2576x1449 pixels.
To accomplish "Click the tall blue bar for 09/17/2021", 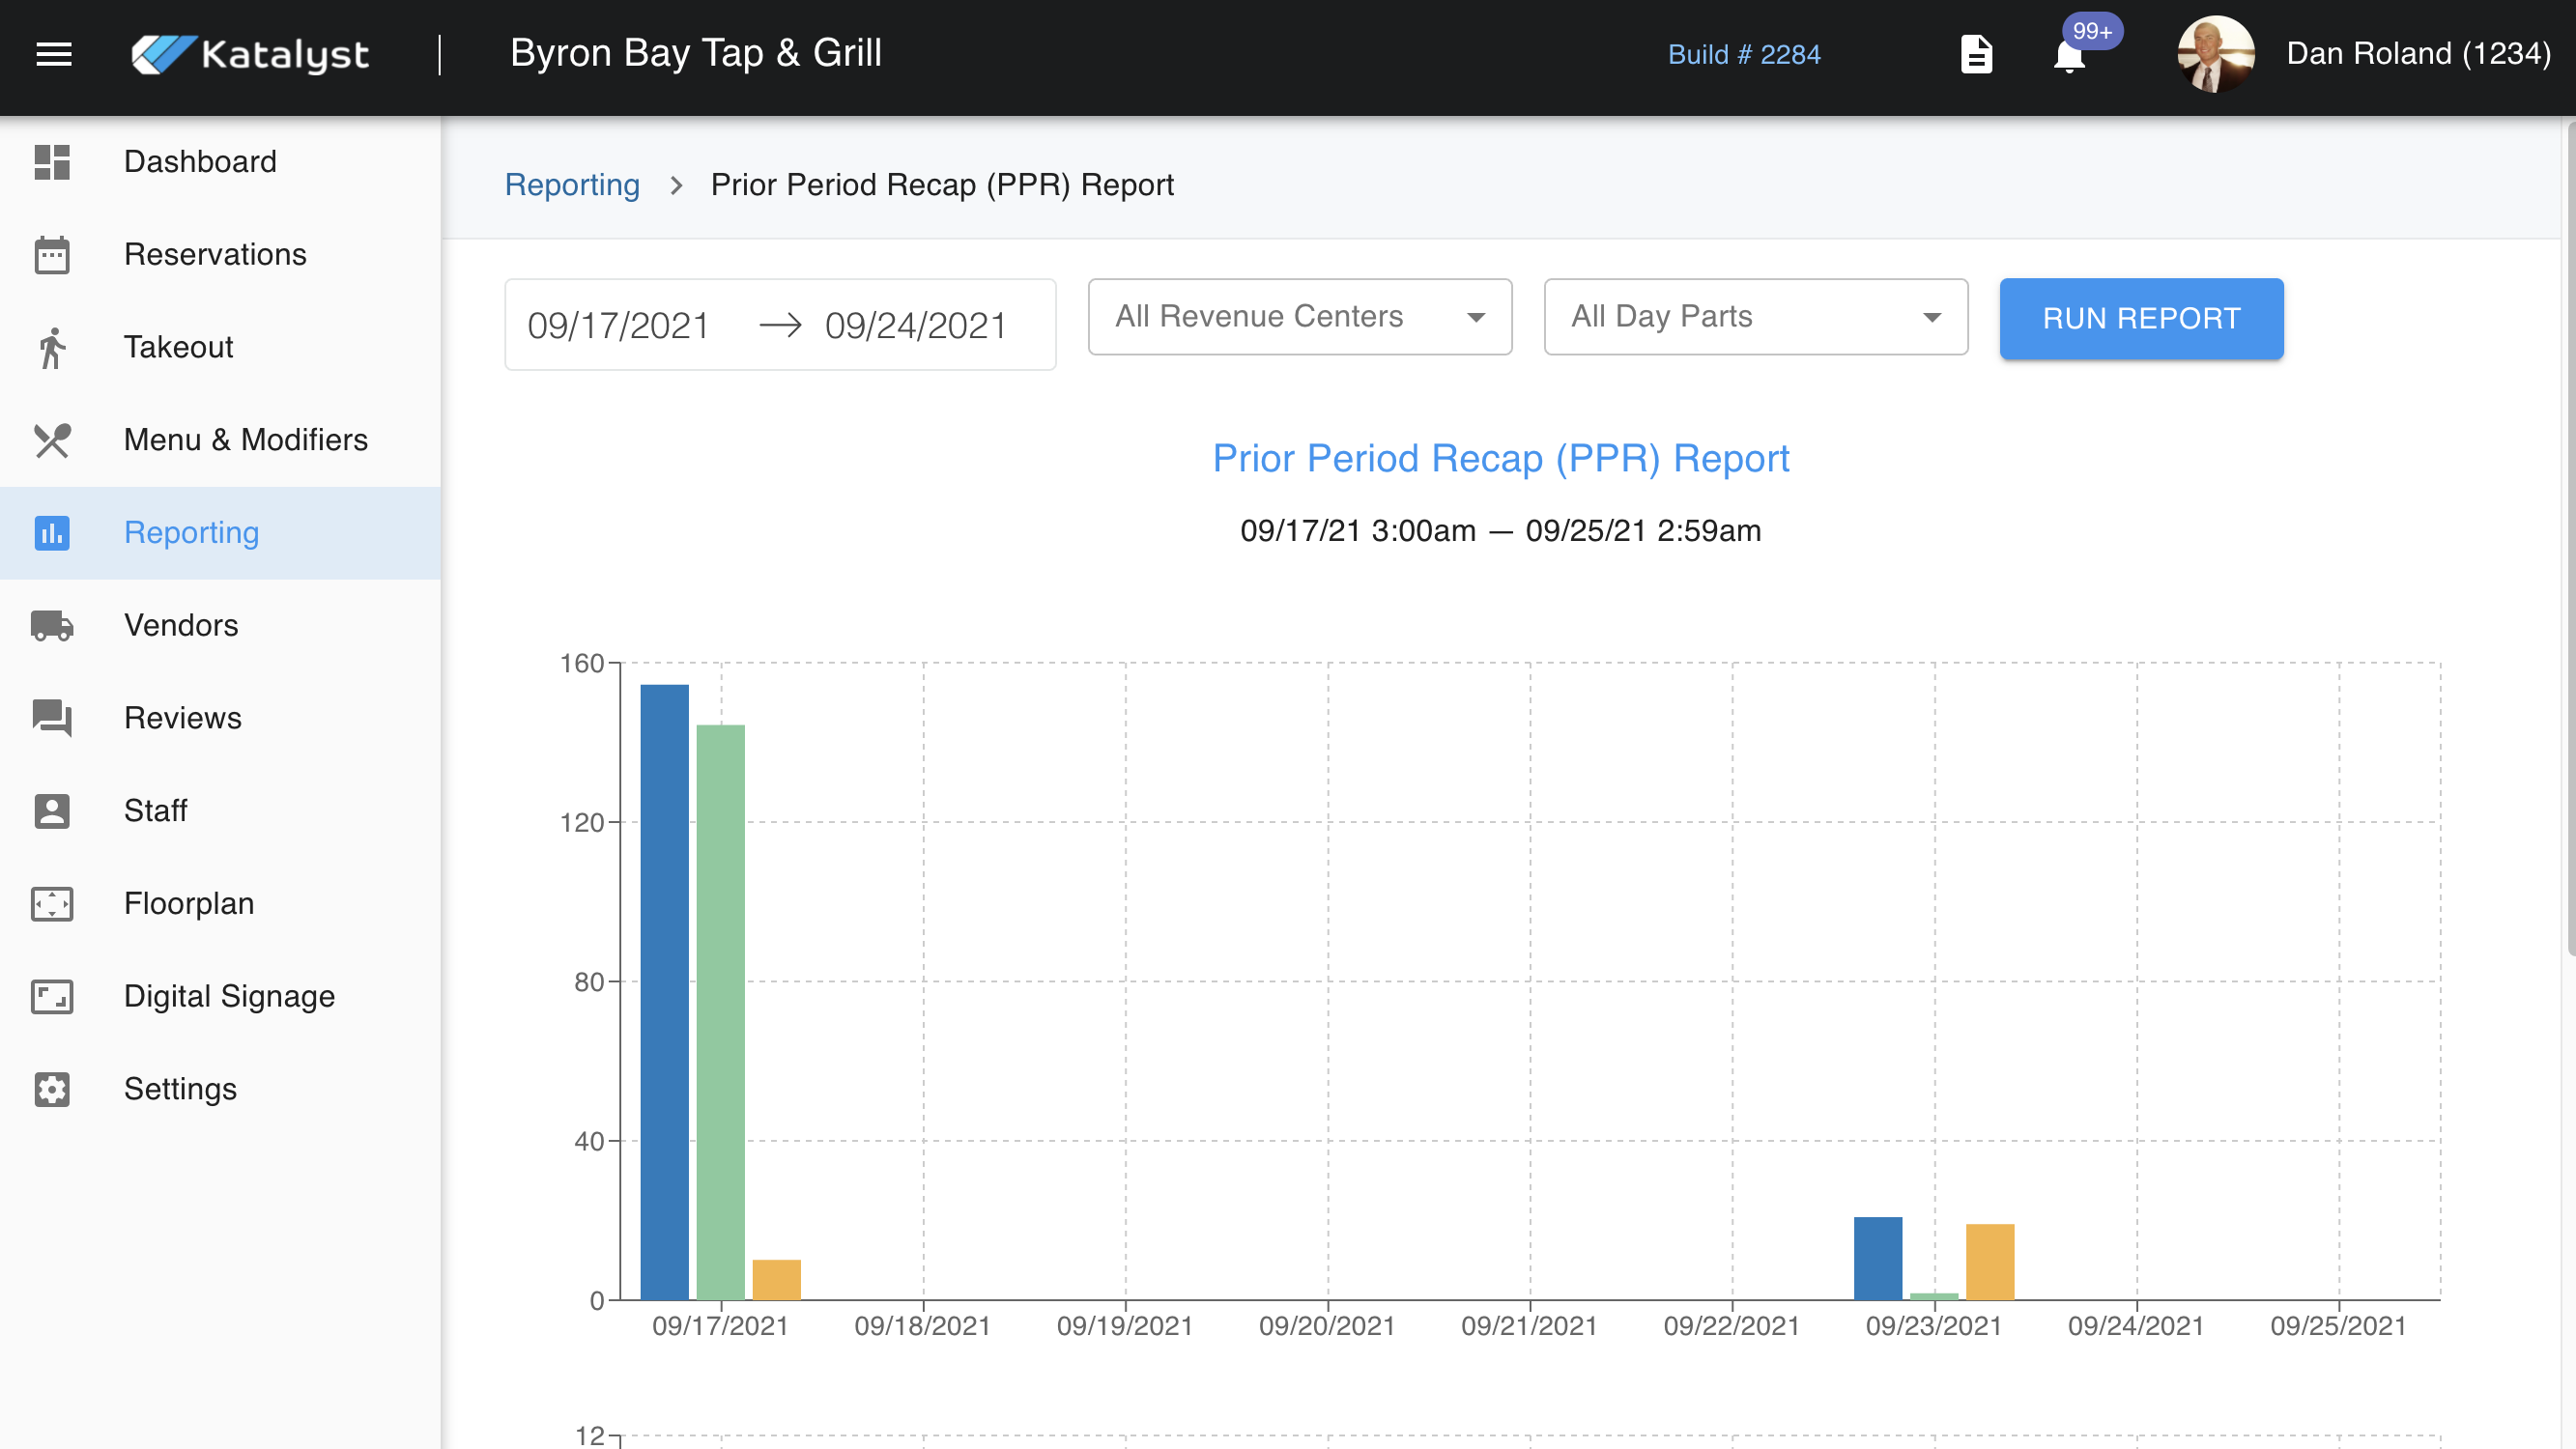I will pos(664,990).
